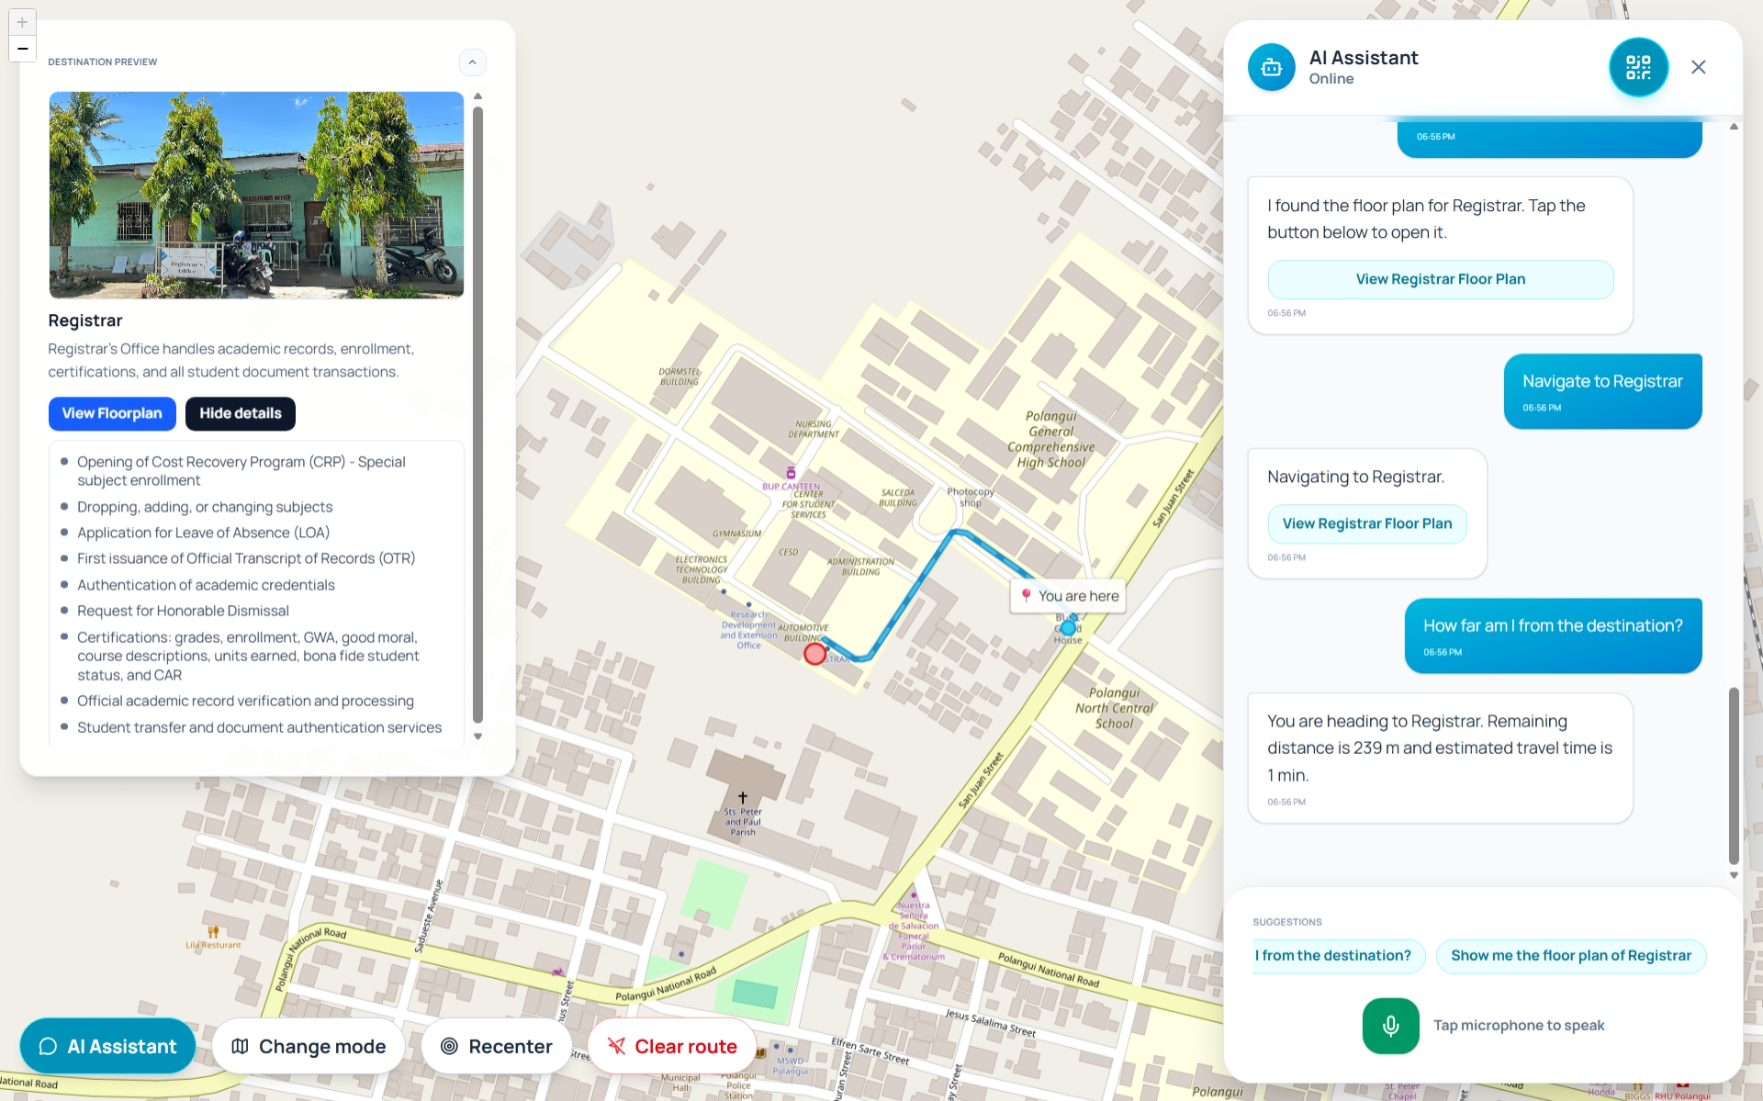Viewport: 1763px width, 1101px height.
Task: Close the AI Assistant chat panel
Action: click(1698, 67)
